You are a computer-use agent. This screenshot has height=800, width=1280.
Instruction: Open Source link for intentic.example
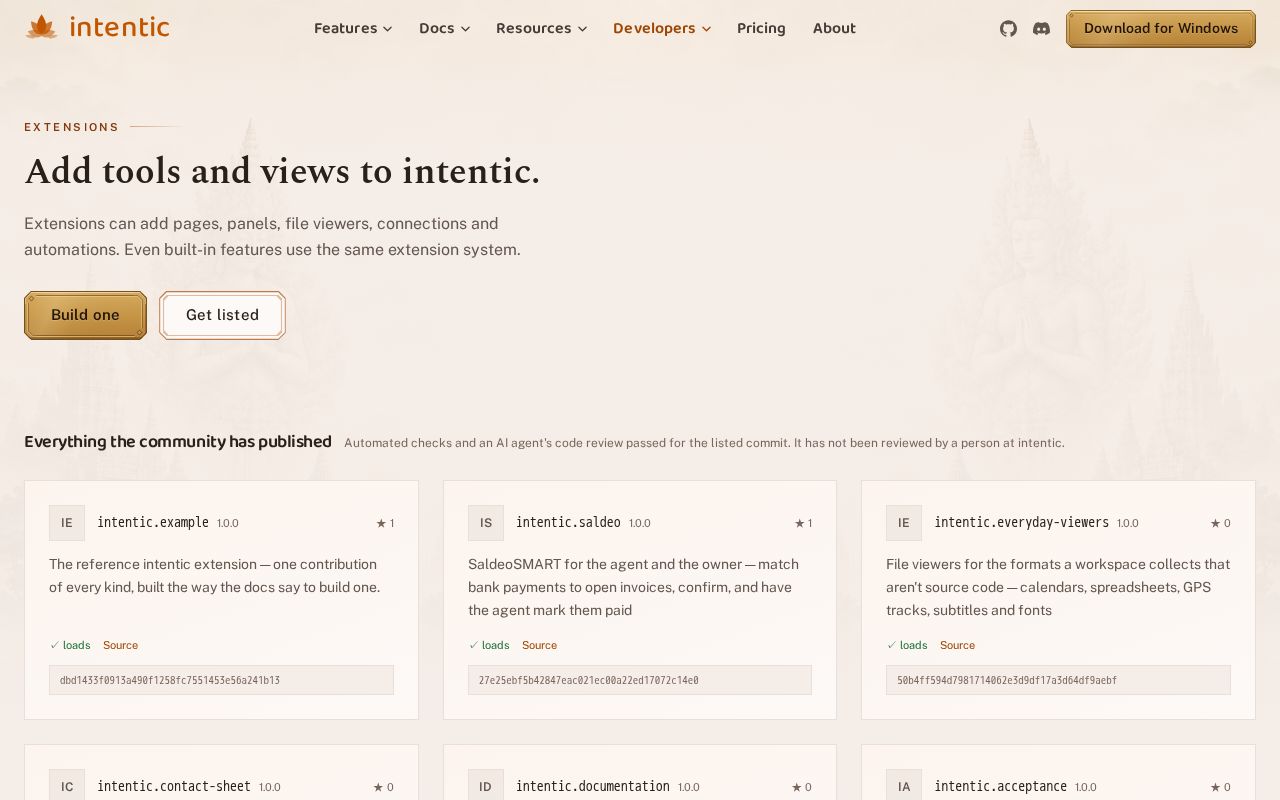point(120,645)
